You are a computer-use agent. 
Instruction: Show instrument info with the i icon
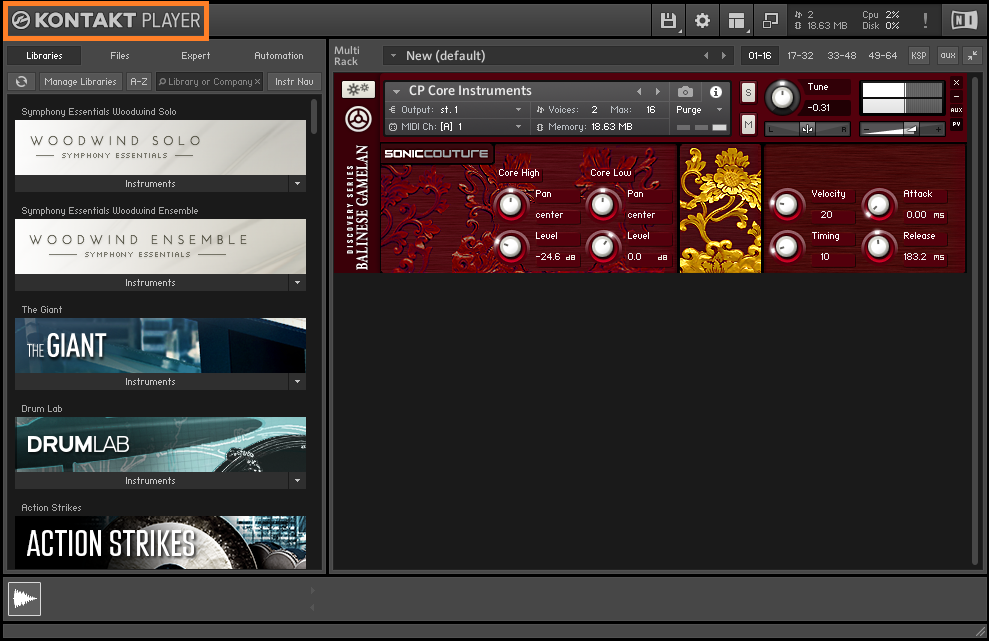point(715,92)
